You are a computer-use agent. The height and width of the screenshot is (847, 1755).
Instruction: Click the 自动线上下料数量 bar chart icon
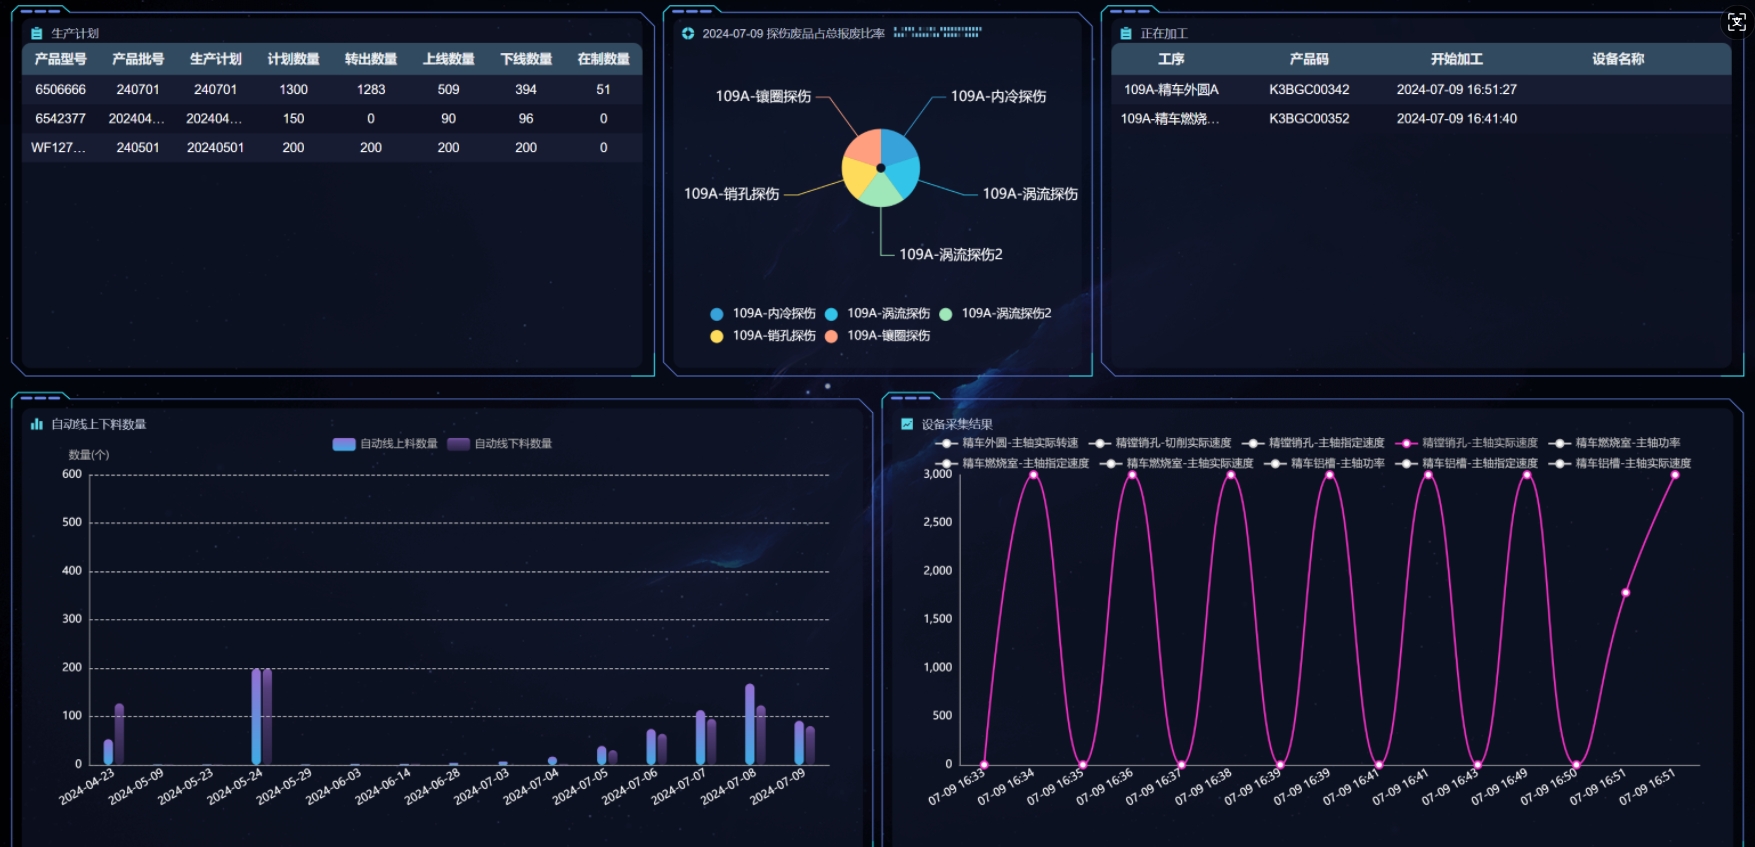(37, 424)
